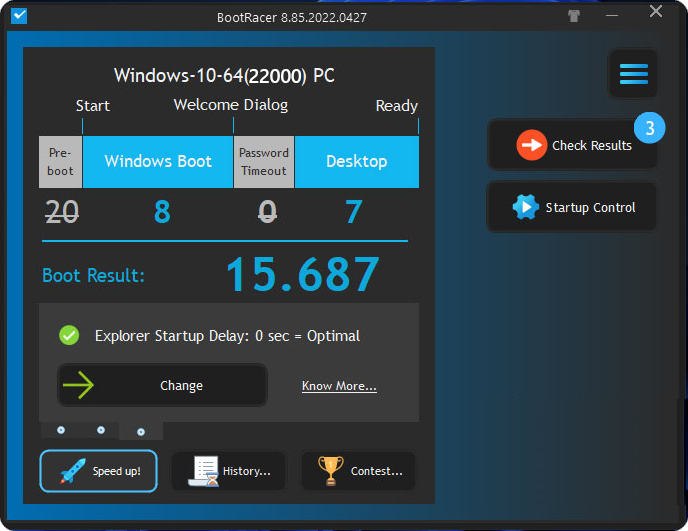
Task: Click the Desktop time value 7
Action: point(354,212)
